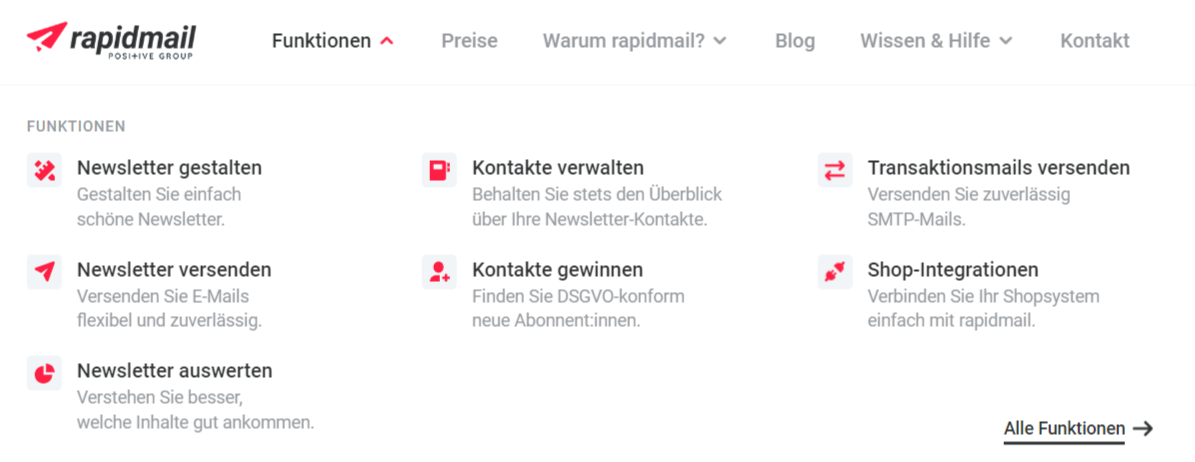
Task: Collapse the Funktionen menu chevron
Action: (x=387, y=41)
